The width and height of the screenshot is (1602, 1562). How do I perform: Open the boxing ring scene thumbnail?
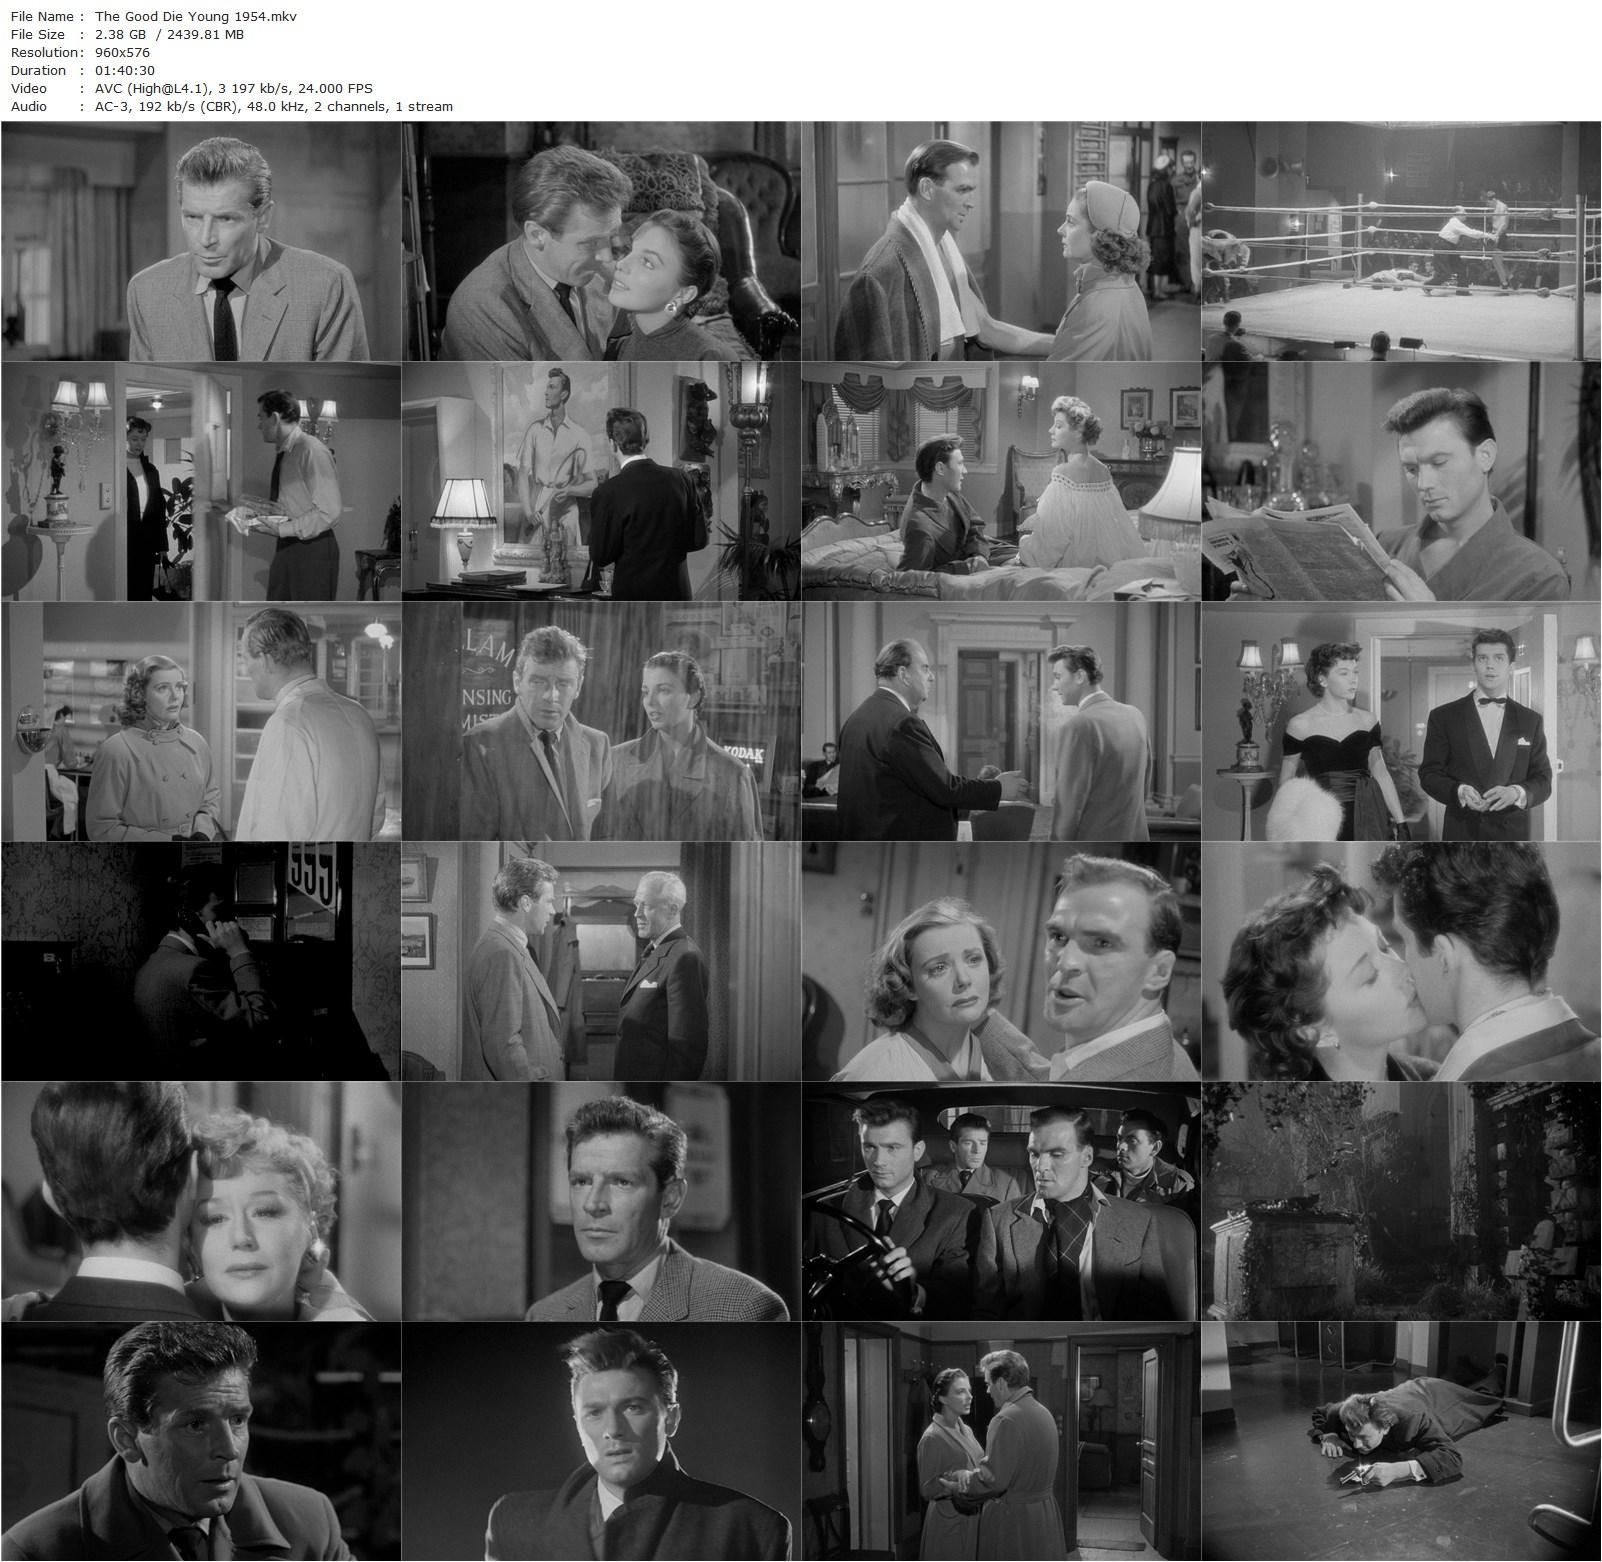tap(1400, 245)
